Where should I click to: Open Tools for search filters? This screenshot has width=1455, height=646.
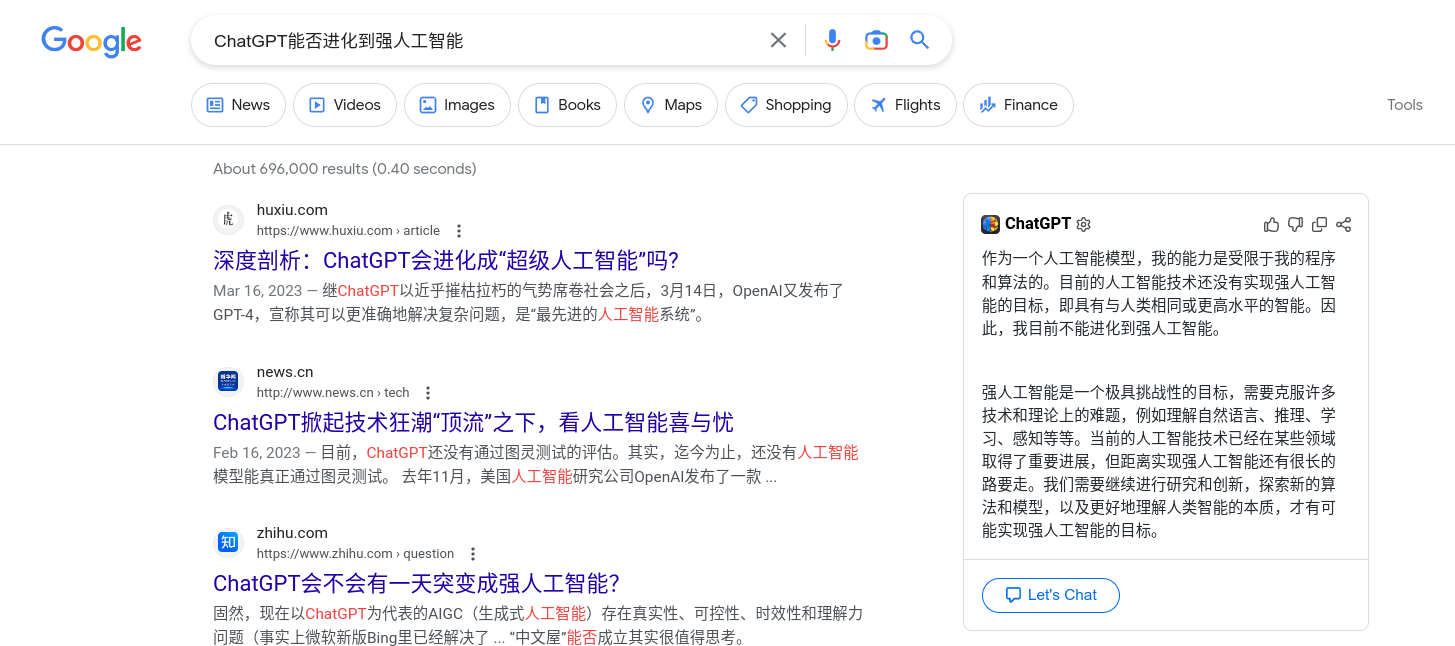(x=1404, y=105)
